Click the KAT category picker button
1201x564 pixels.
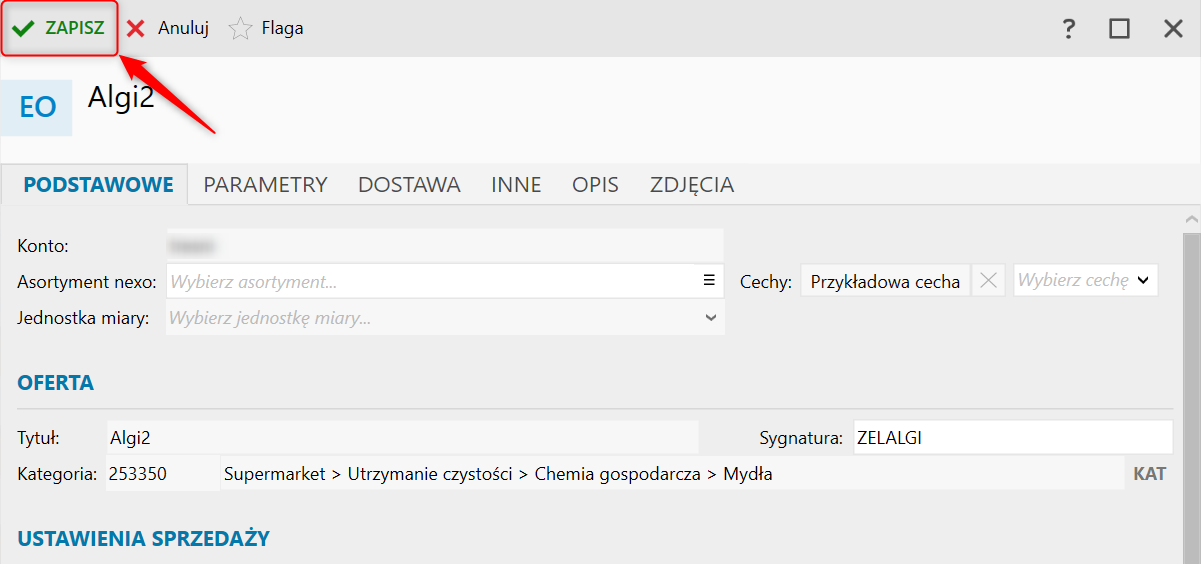(1150, 474)
